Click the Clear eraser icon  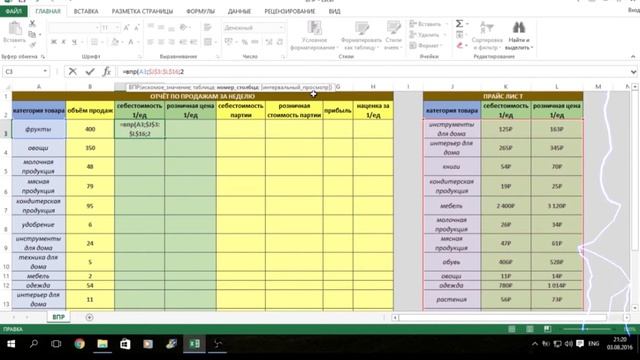click(459, 45)
